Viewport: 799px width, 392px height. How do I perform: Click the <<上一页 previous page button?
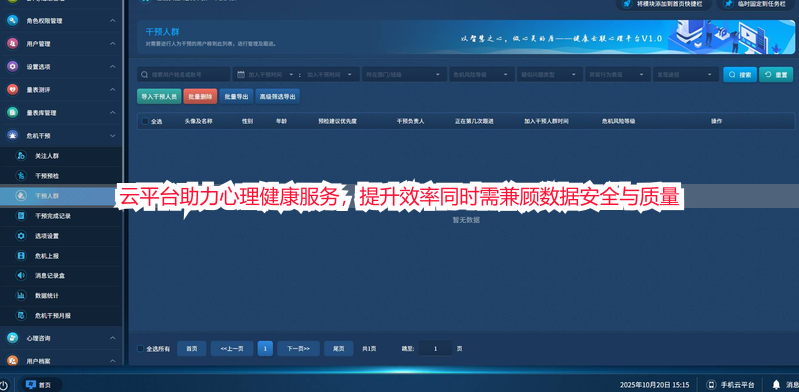232,349
